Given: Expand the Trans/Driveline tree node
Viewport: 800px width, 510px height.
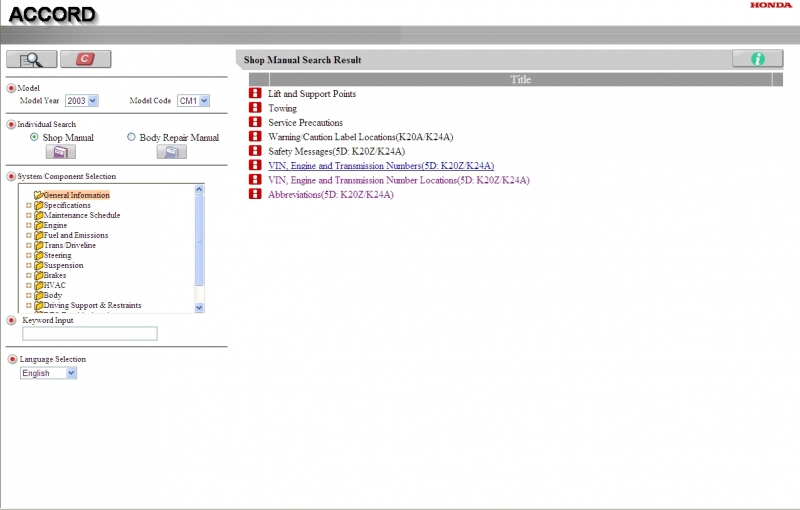Looking at the screenshot, I should click(x=29, y=245).
